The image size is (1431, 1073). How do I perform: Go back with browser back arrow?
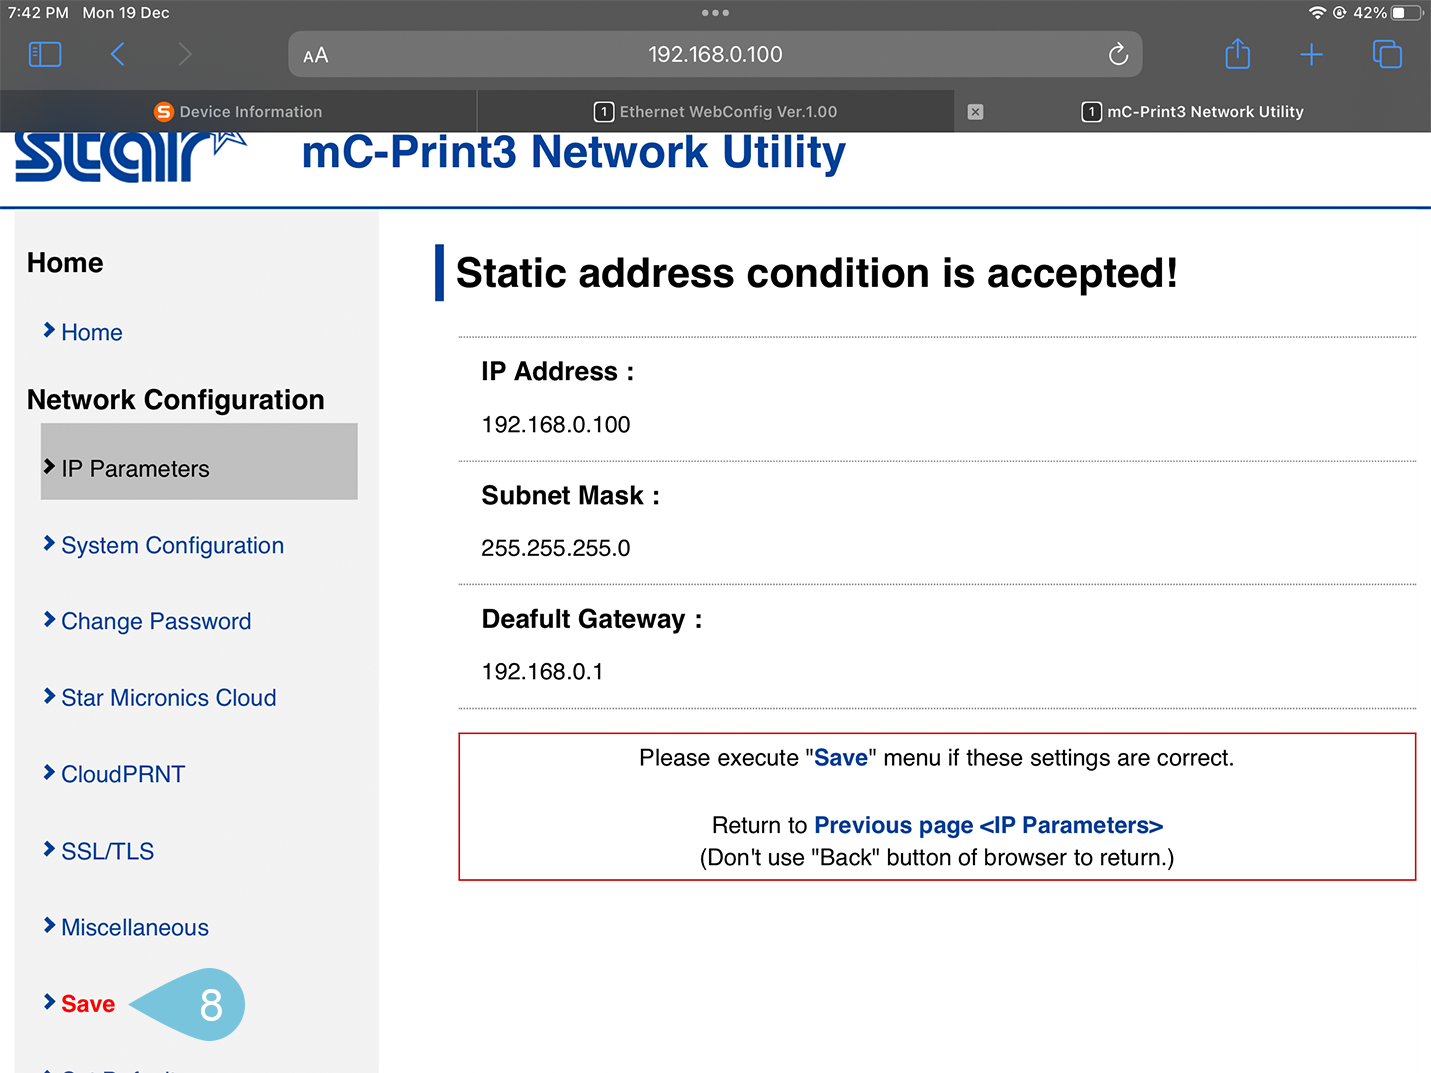pyautogui.click(x=118, y=54)
